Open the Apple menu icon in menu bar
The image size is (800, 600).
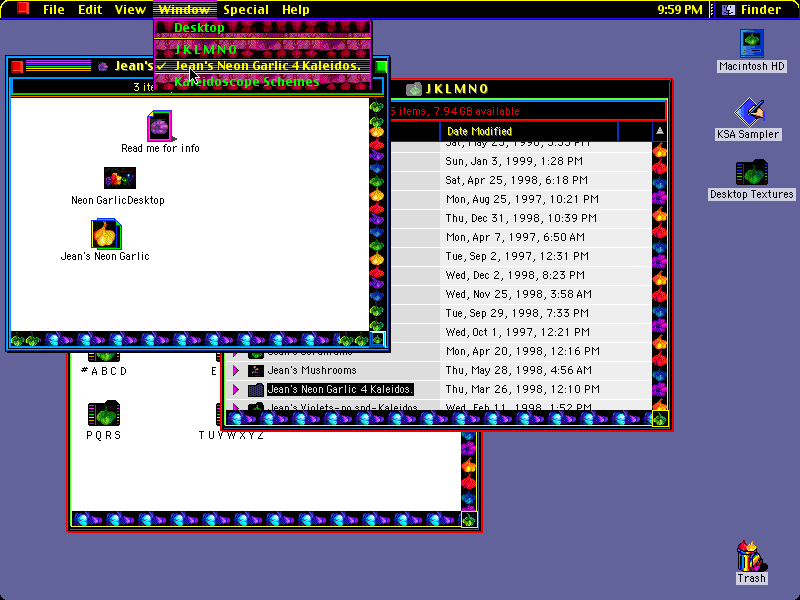[x=22, y=9]
